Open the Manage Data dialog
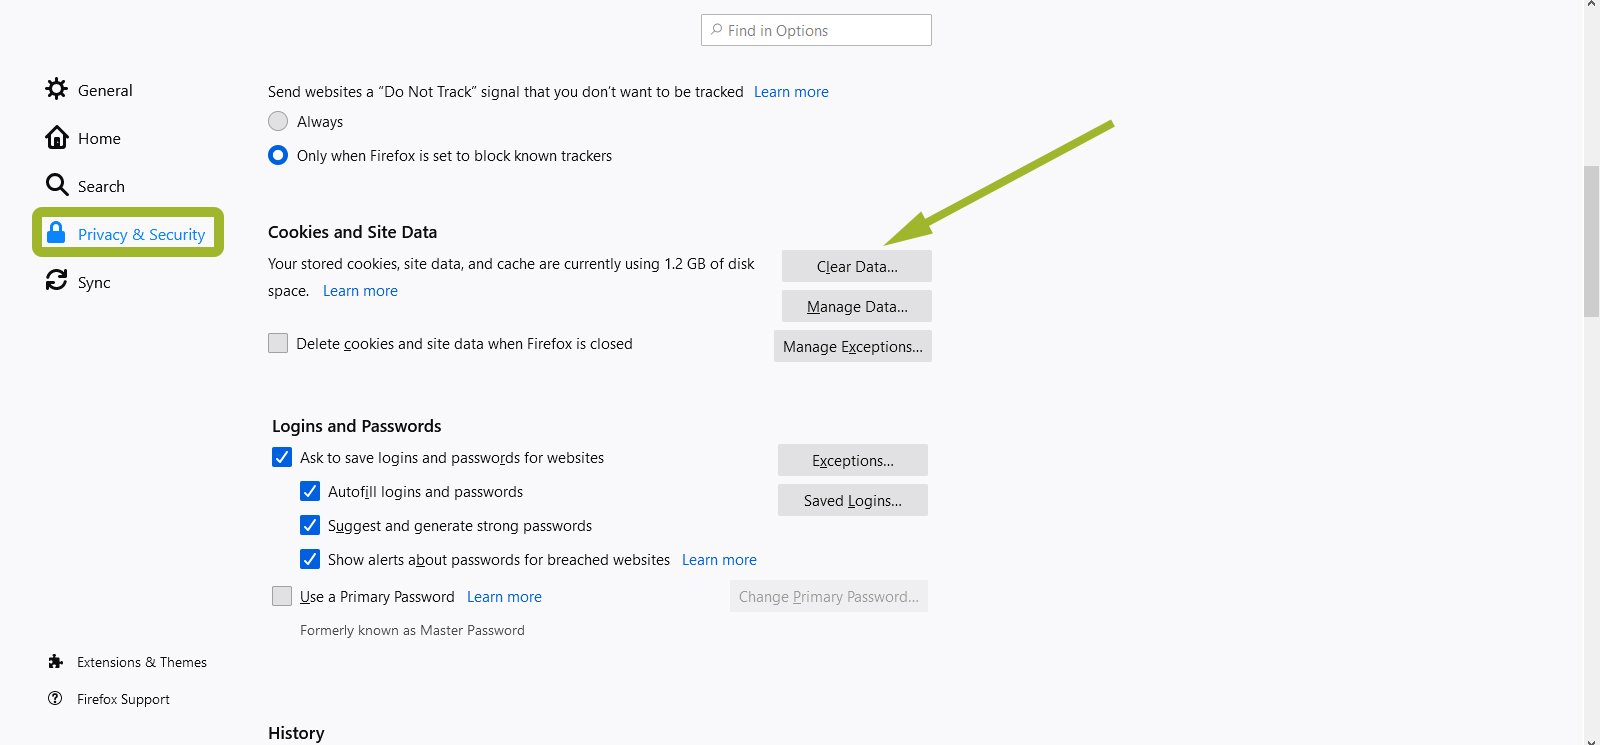 tap(857, 307)
